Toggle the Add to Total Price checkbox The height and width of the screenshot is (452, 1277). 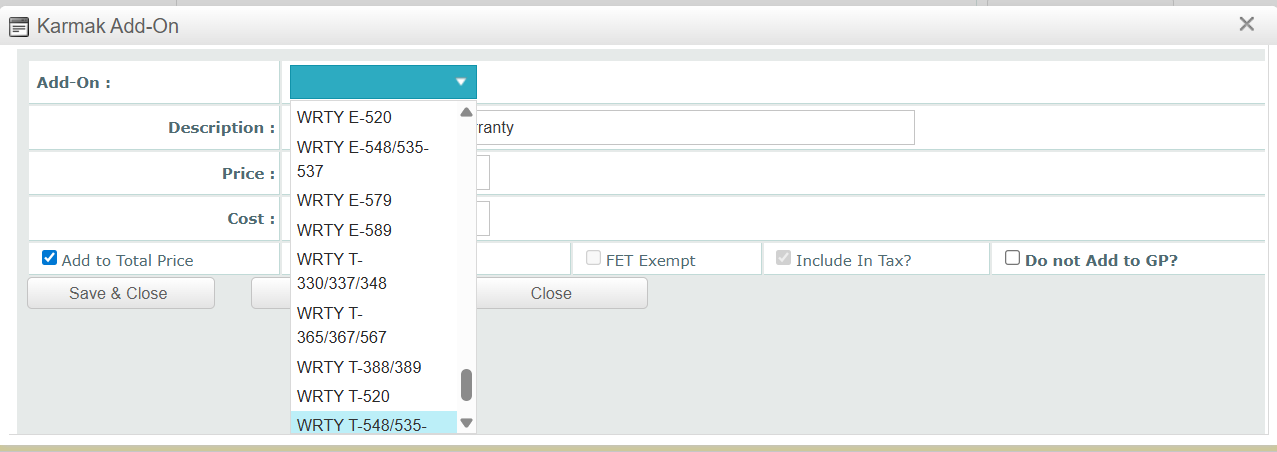tap(49, 258)
